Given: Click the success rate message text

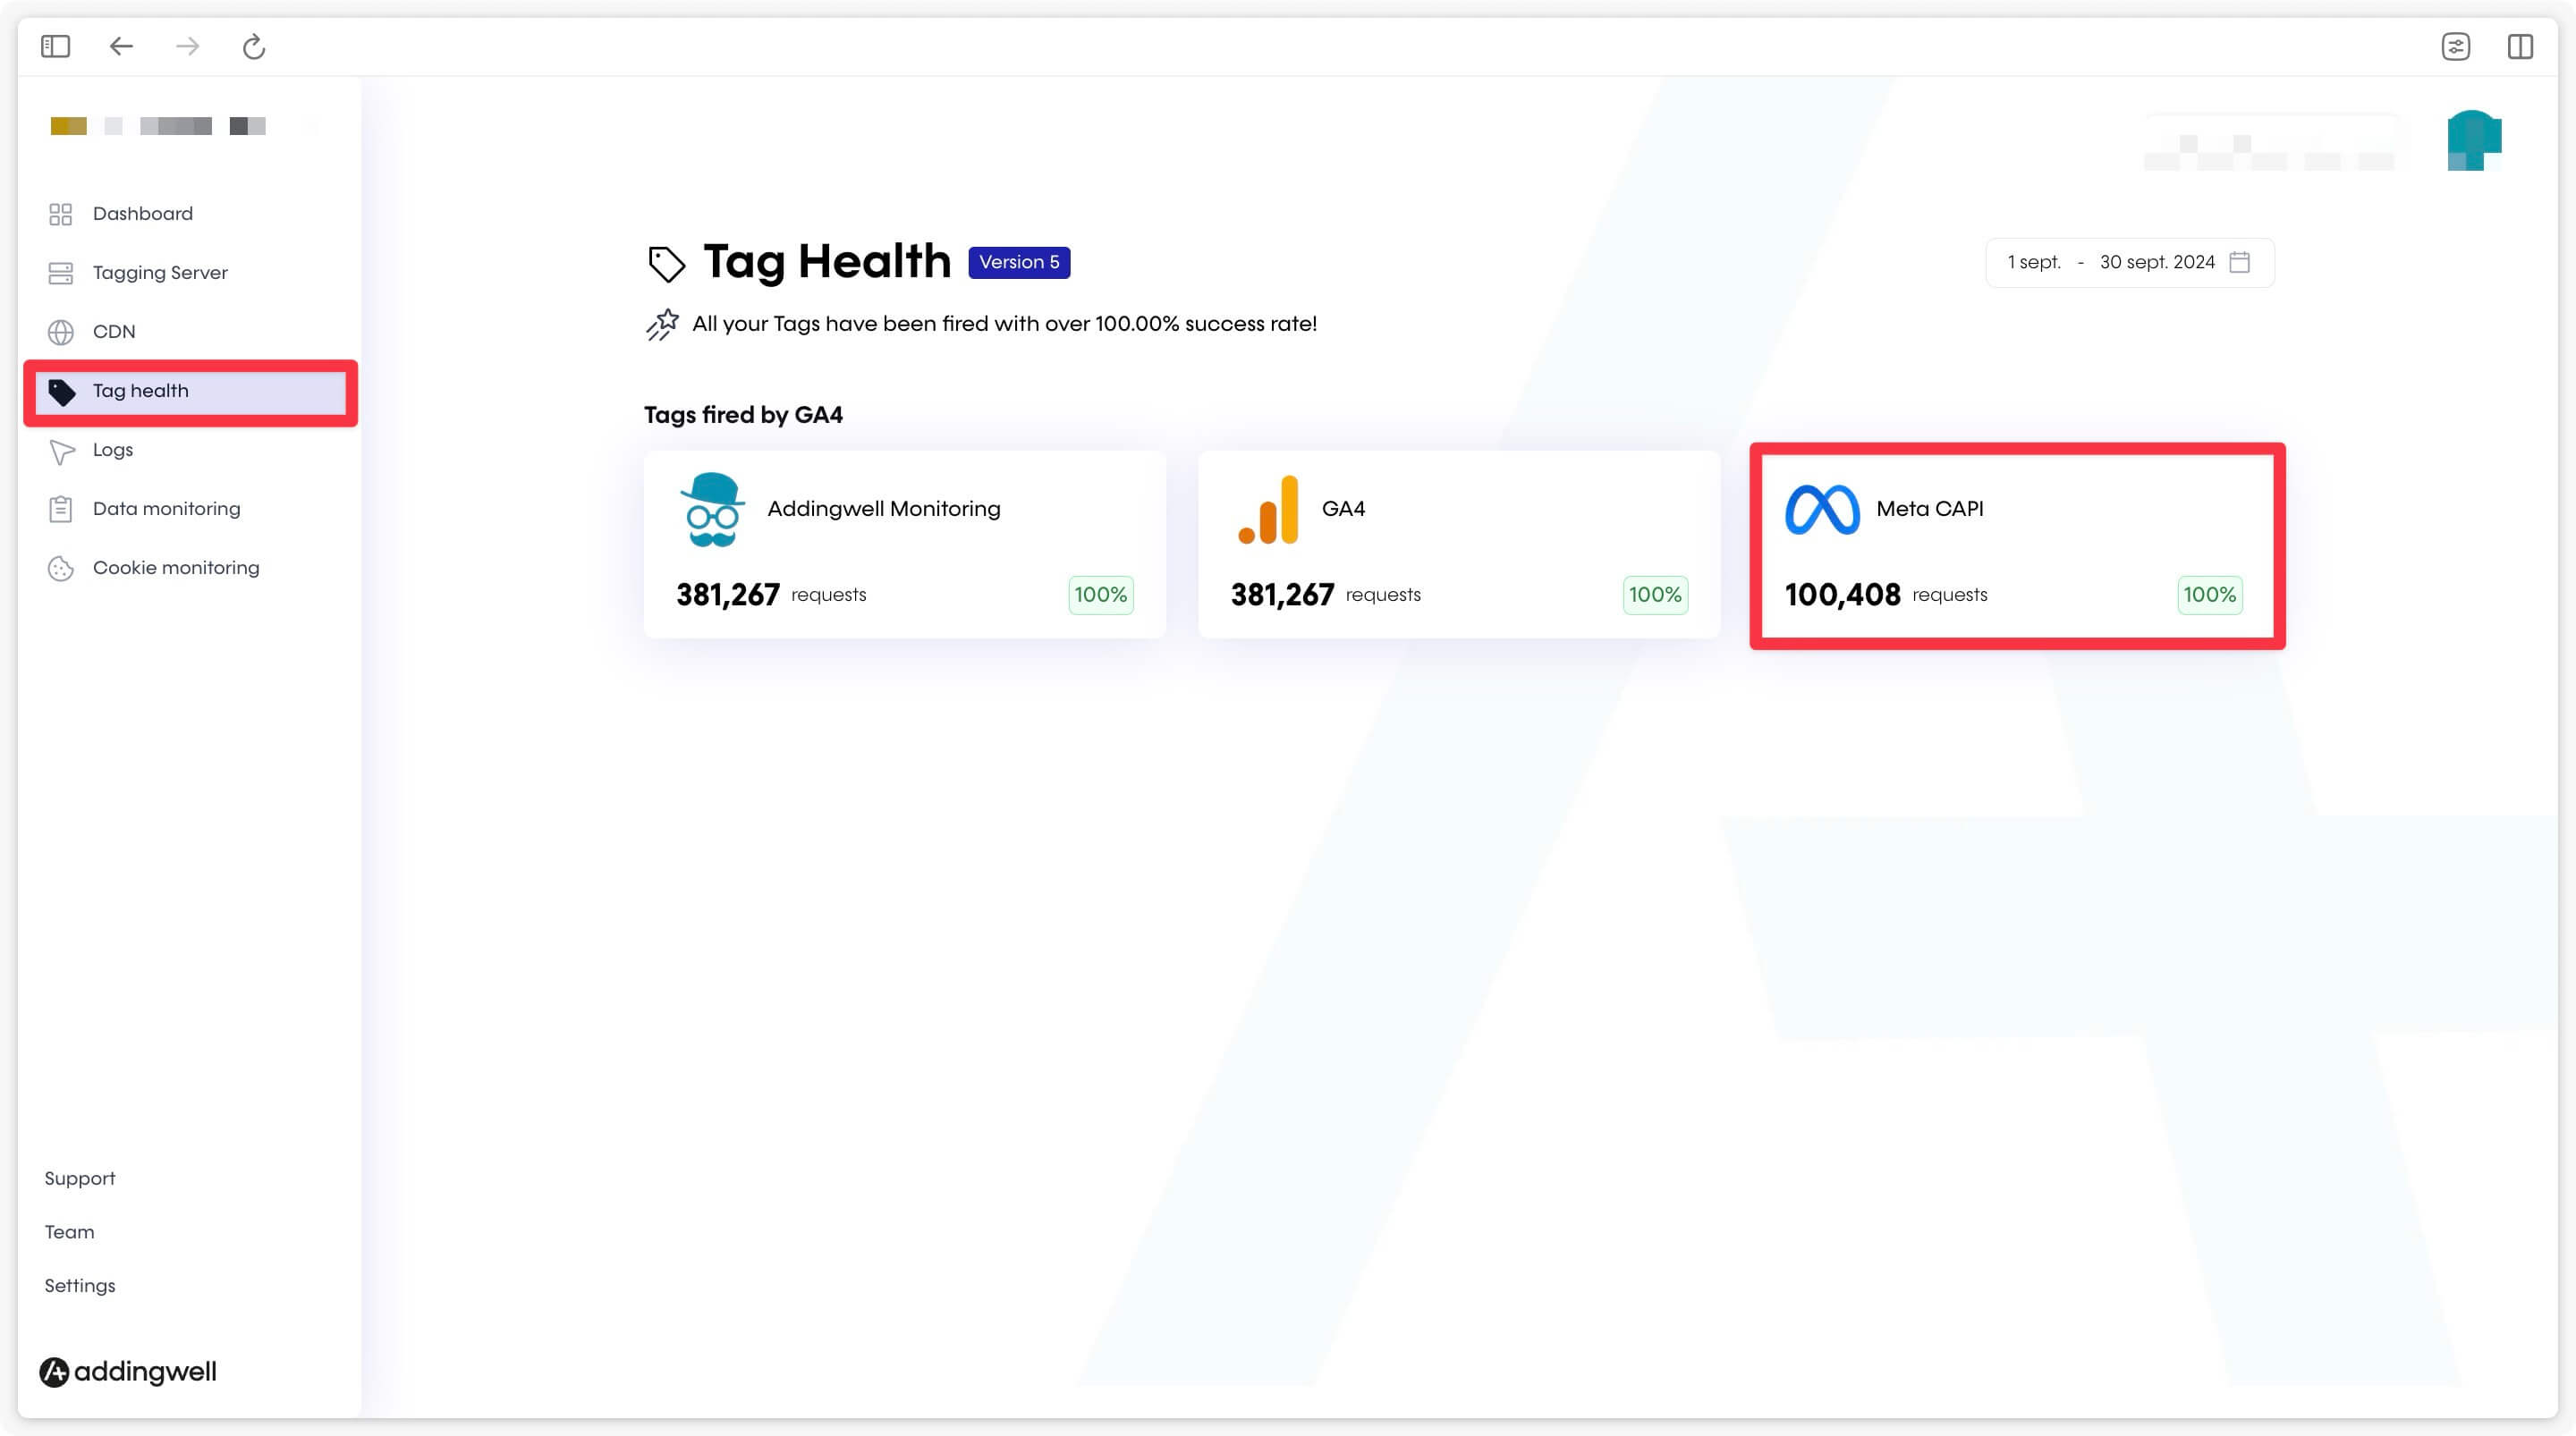Looking at the screenshot, I should [x=1004, y=324].
